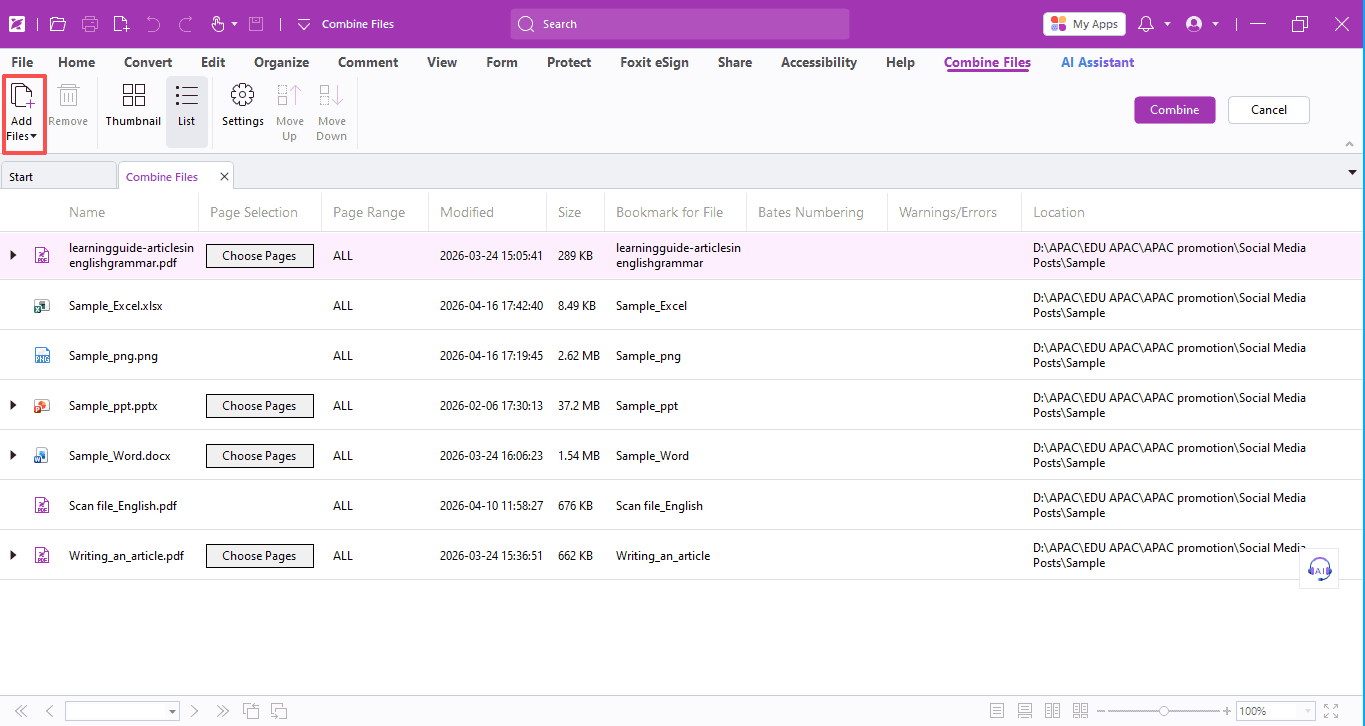The image size is (1365, 726).
Task: Click the Move Up icon
Action: [x=289, y=112]
